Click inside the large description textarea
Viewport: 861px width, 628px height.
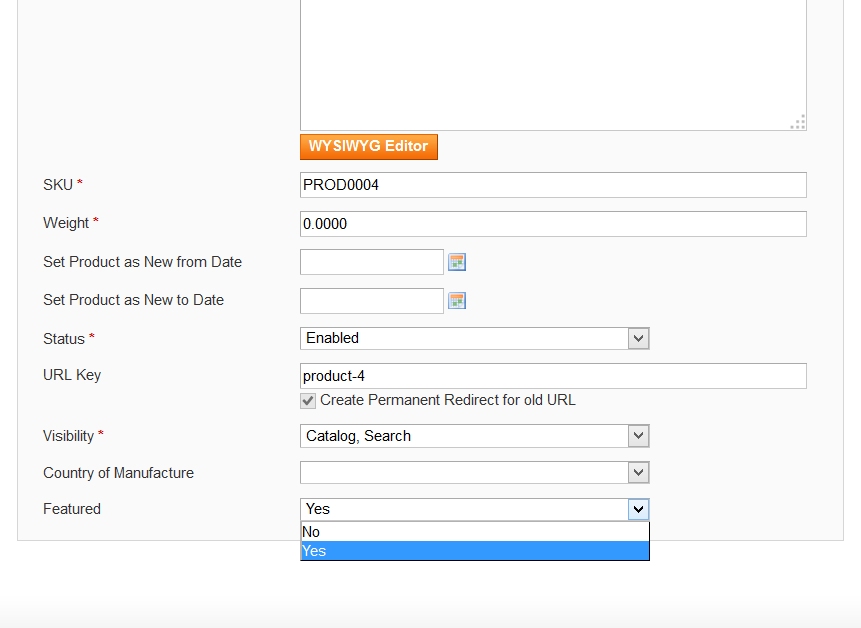point(552,60)
